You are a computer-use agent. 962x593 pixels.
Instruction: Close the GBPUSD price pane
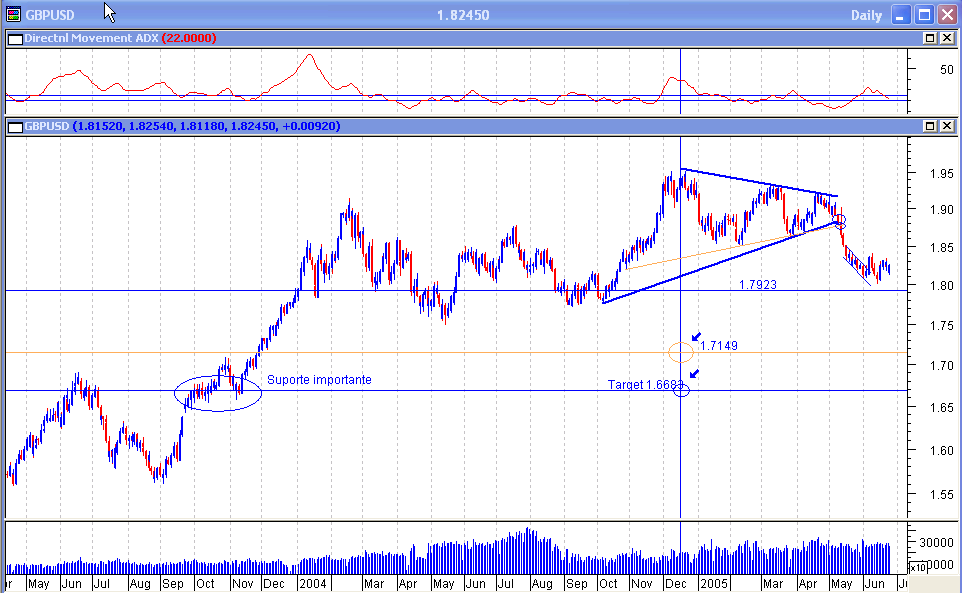(947, 125)
